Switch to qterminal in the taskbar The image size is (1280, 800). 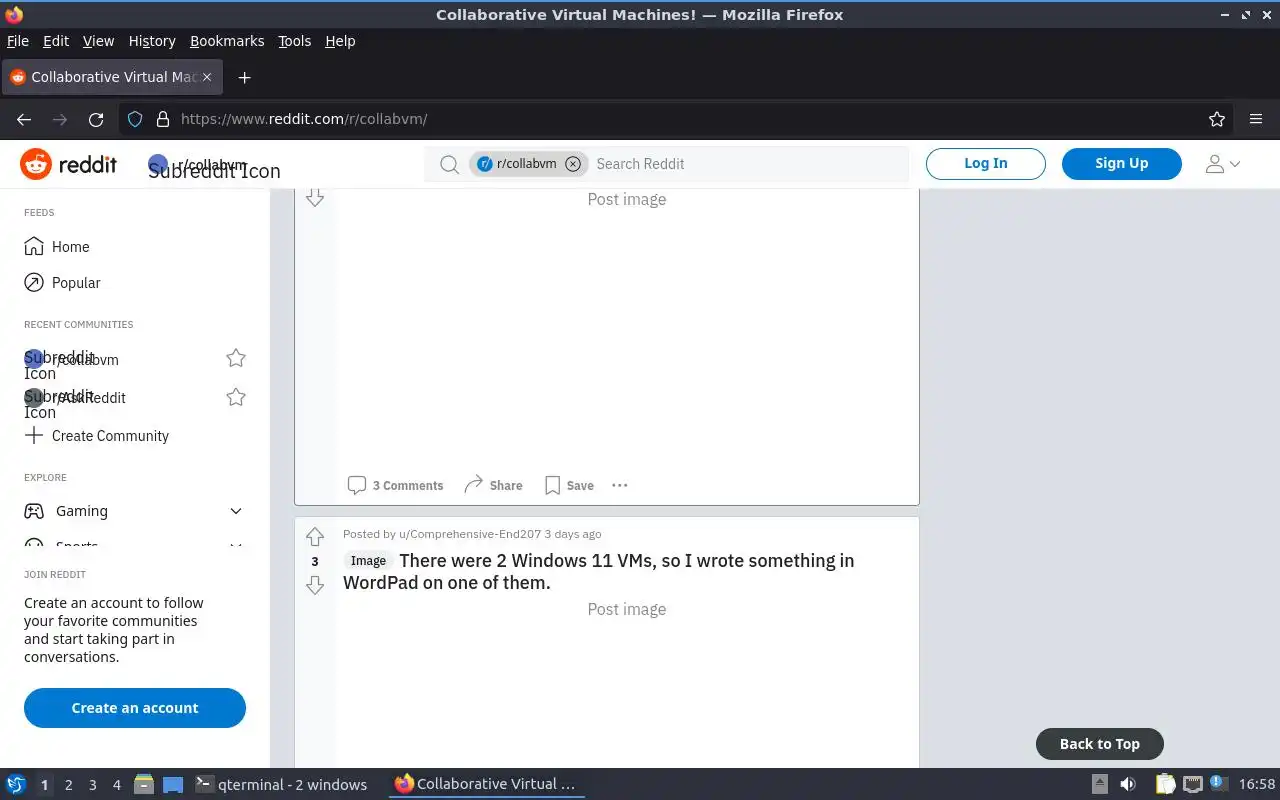coord(281,785)
